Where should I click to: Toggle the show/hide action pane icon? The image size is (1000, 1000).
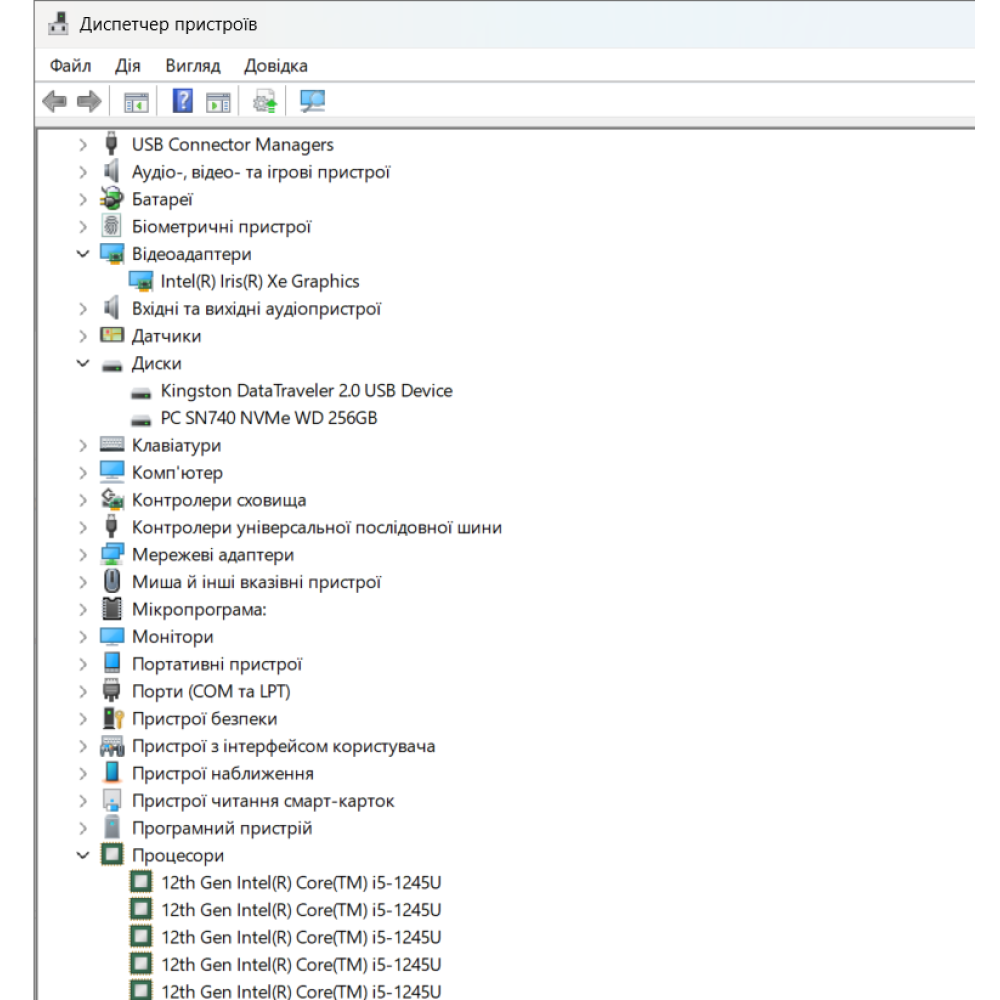click(218, 101)
